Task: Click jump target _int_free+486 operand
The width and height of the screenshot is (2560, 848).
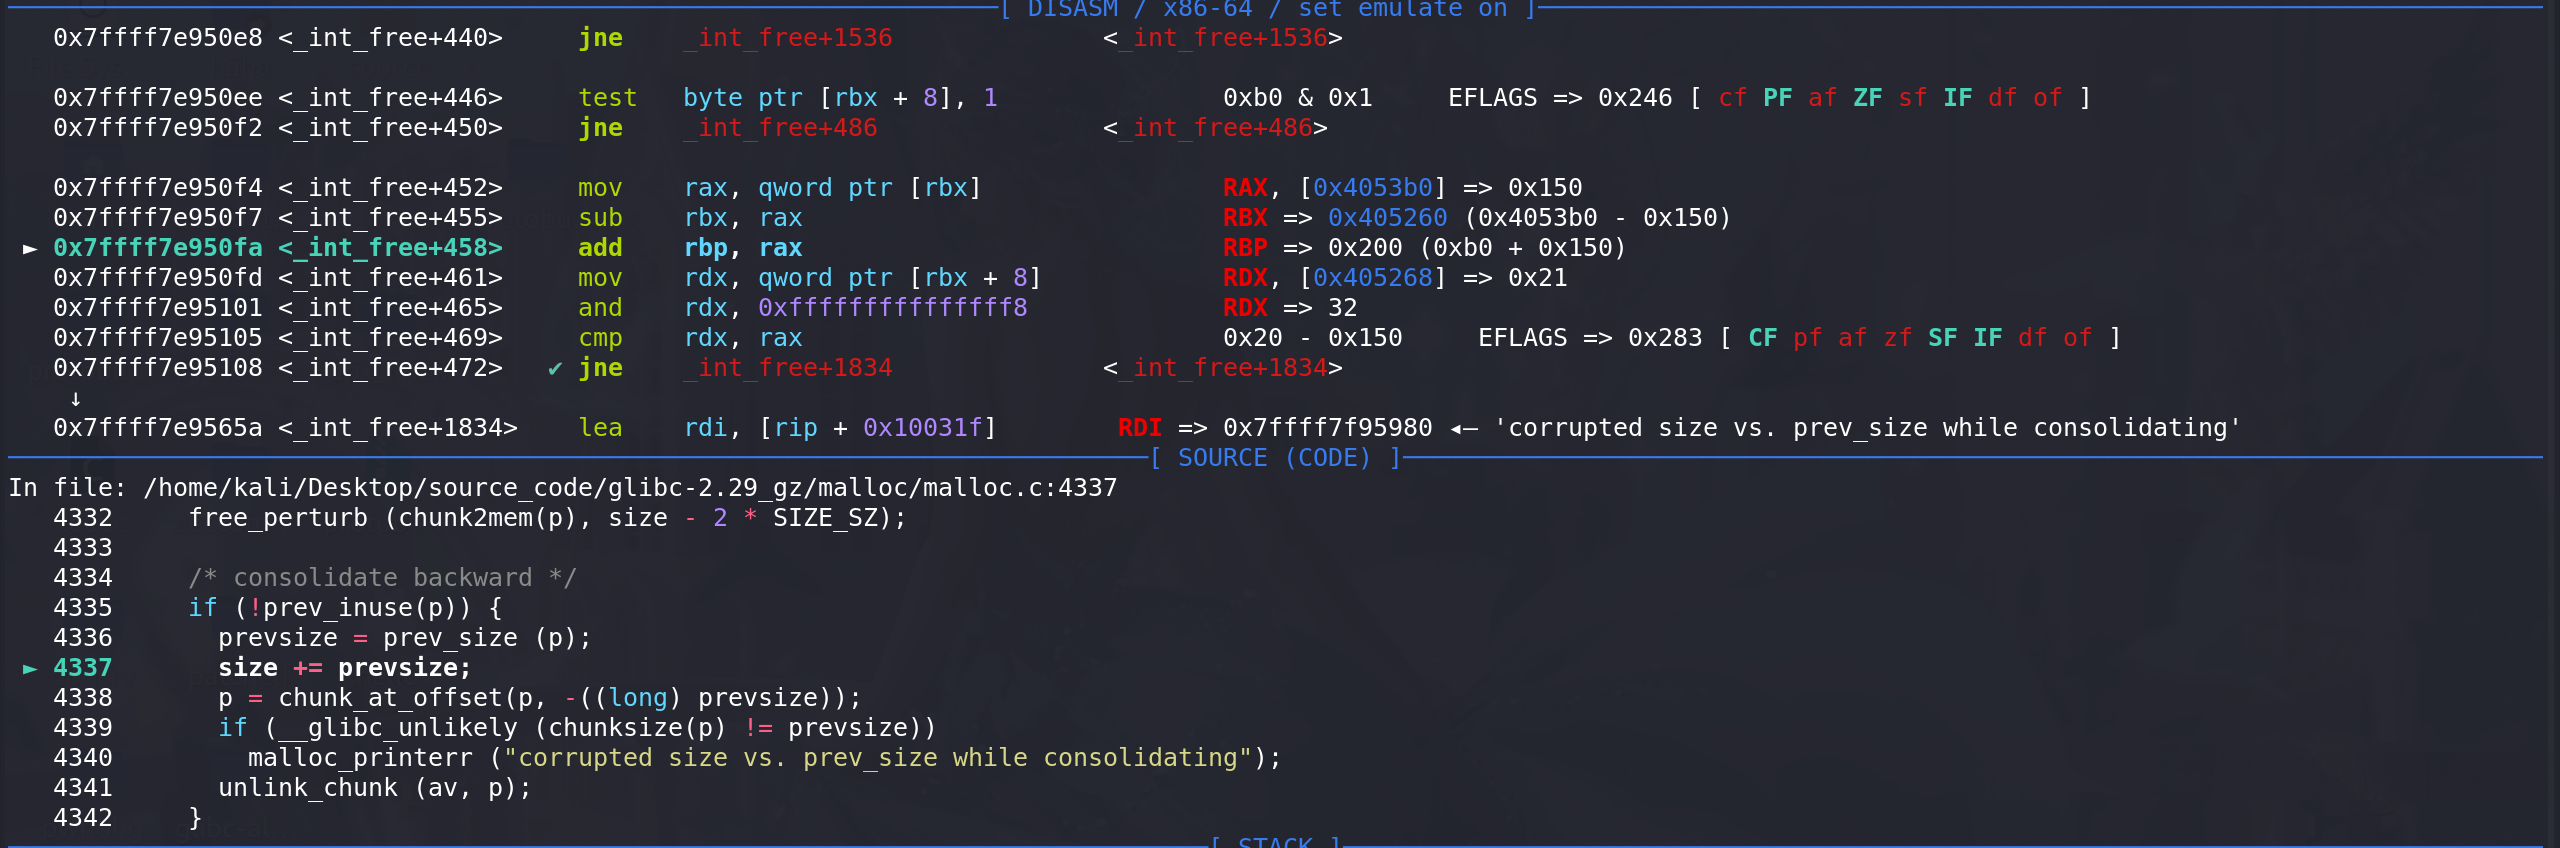Action: click(780, 128)
